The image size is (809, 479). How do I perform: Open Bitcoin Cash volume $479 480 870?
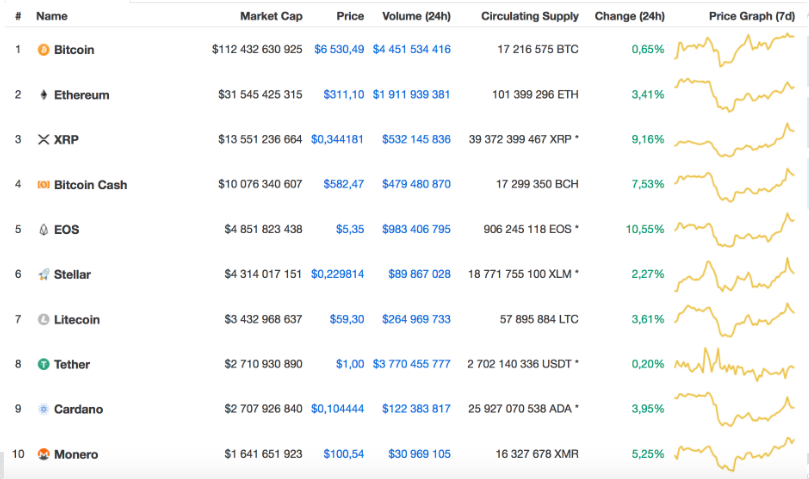point(416,184)
